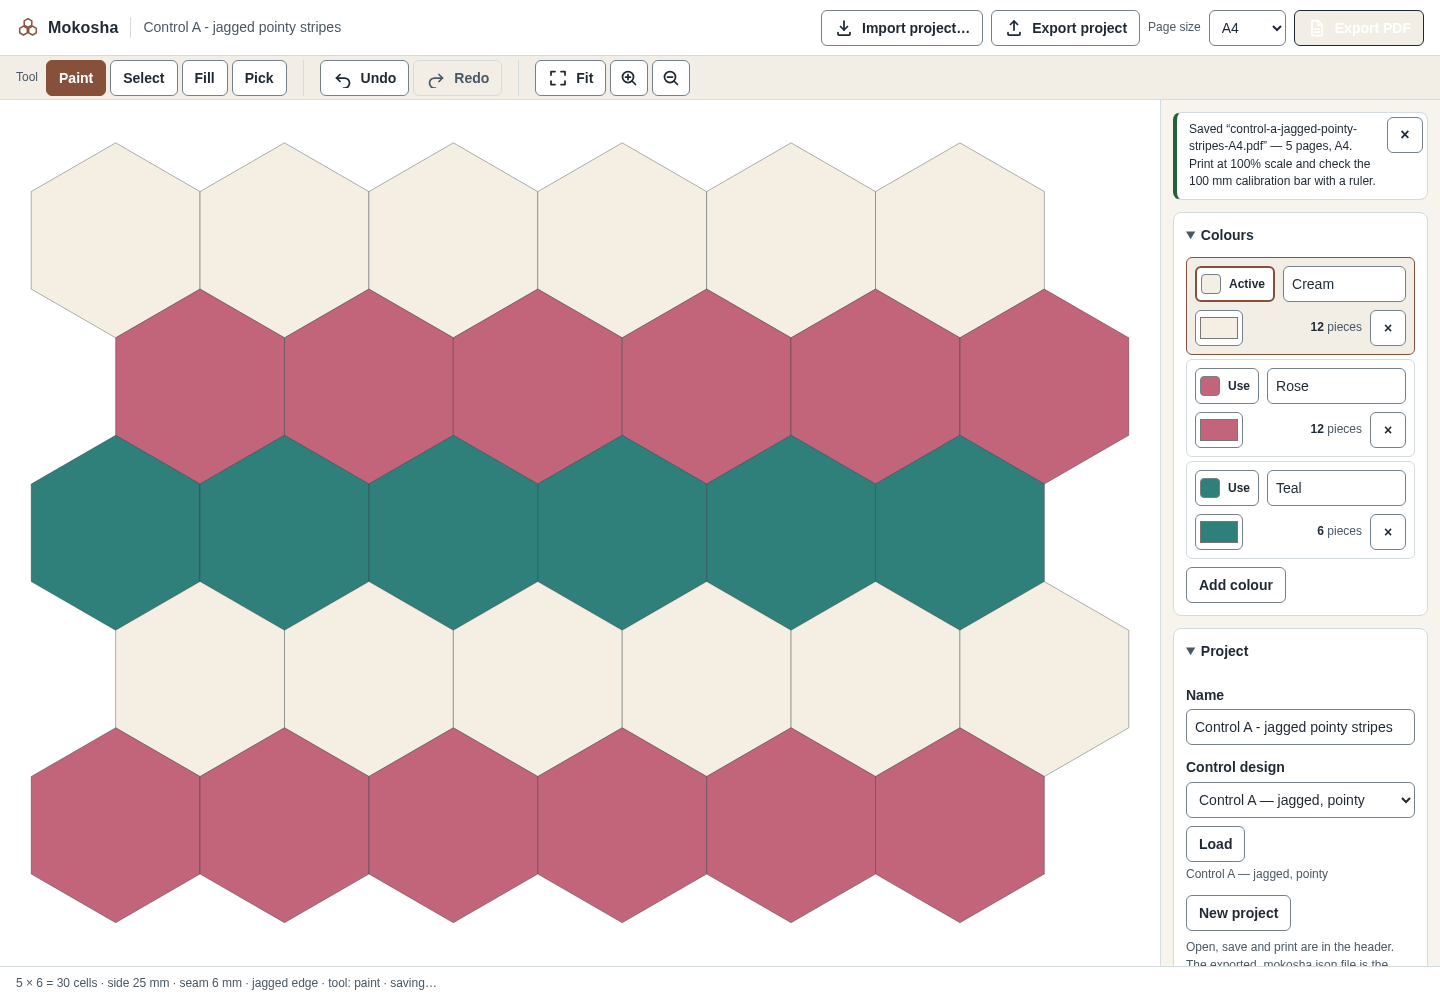
Task: Remove the Rose colour
Action: (x=1388, y=430)
